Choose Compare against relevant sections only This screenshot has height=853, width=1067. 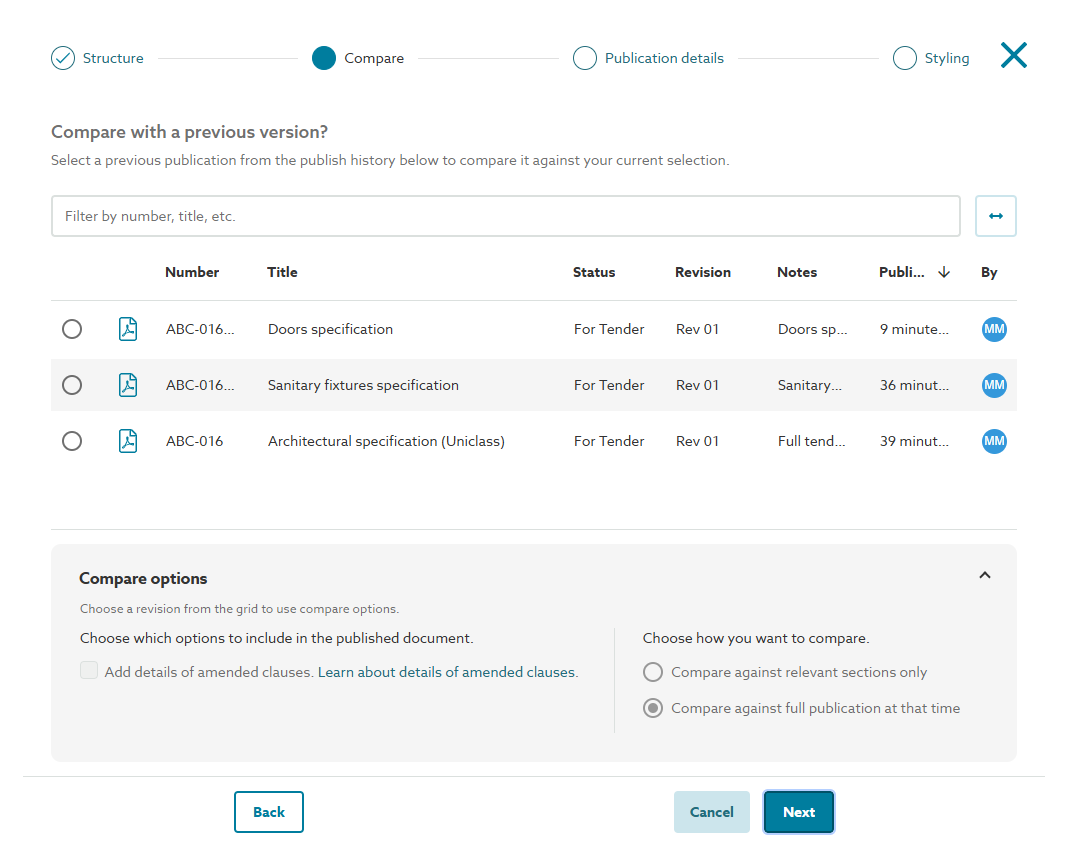point(653,672)
